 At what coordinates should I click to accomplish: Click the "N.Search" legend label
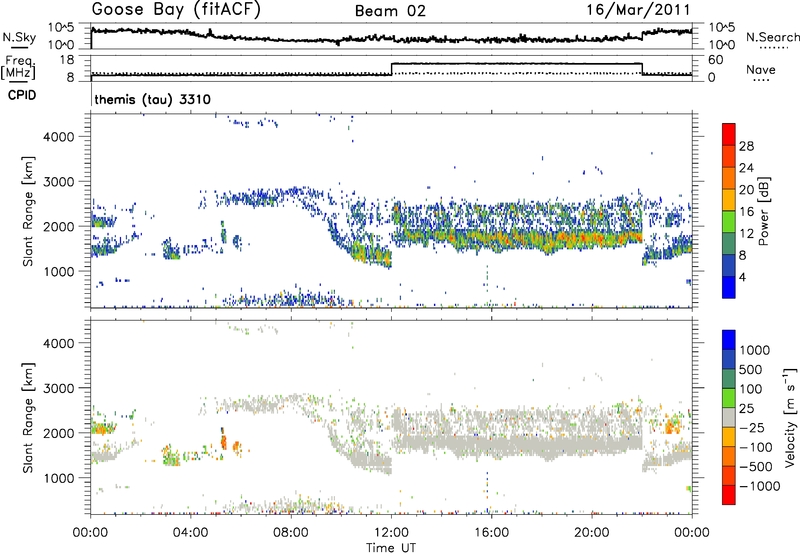773,37
